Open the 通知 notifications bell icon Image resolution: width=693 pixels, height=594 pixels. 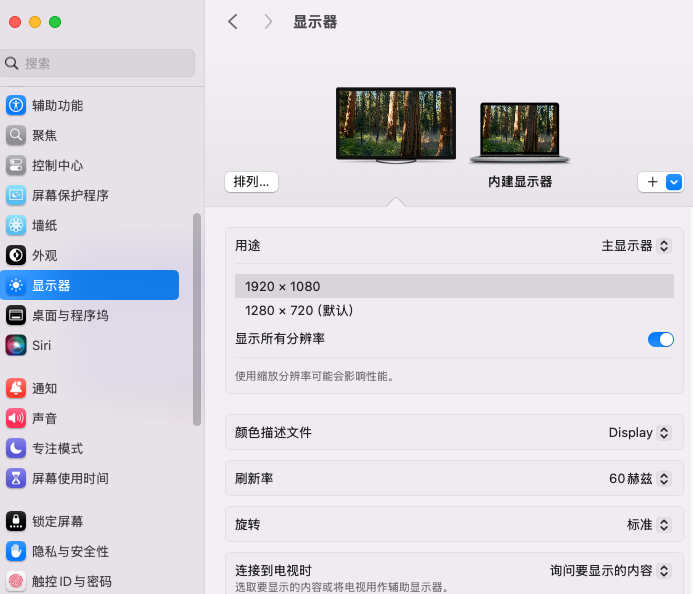click(x=16, y=388)
